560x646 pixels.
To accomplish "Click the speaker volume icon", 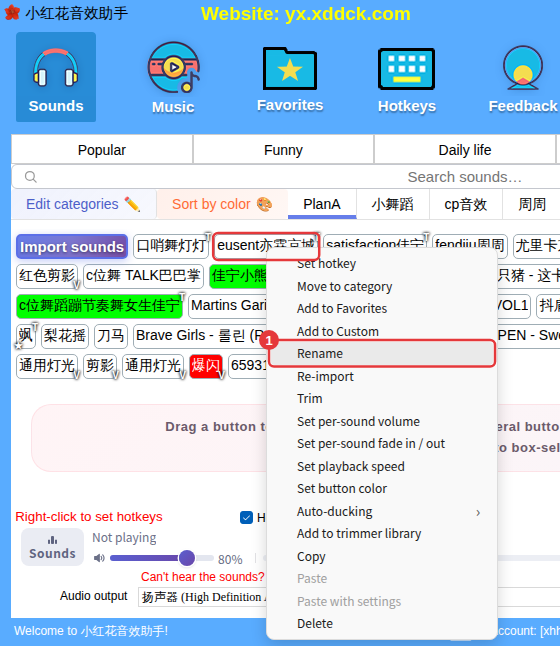I will [99, 558].
